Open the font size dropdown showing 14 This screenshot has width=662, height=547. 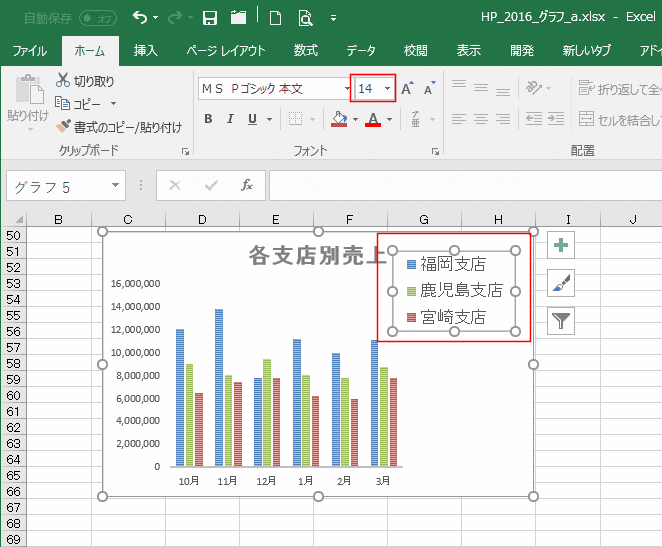click(387, 89)
